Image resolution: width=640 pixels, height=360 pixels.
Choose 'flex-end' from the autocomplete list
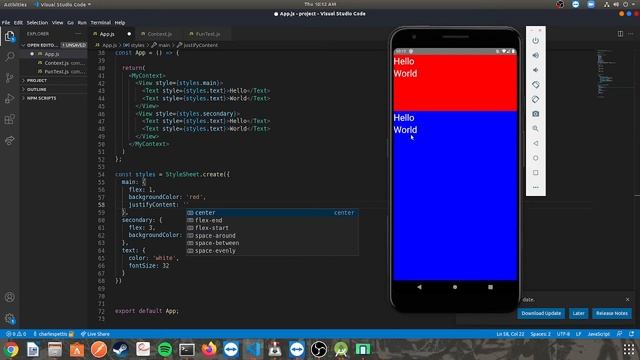pyautogui.click(x=272, y=220)
